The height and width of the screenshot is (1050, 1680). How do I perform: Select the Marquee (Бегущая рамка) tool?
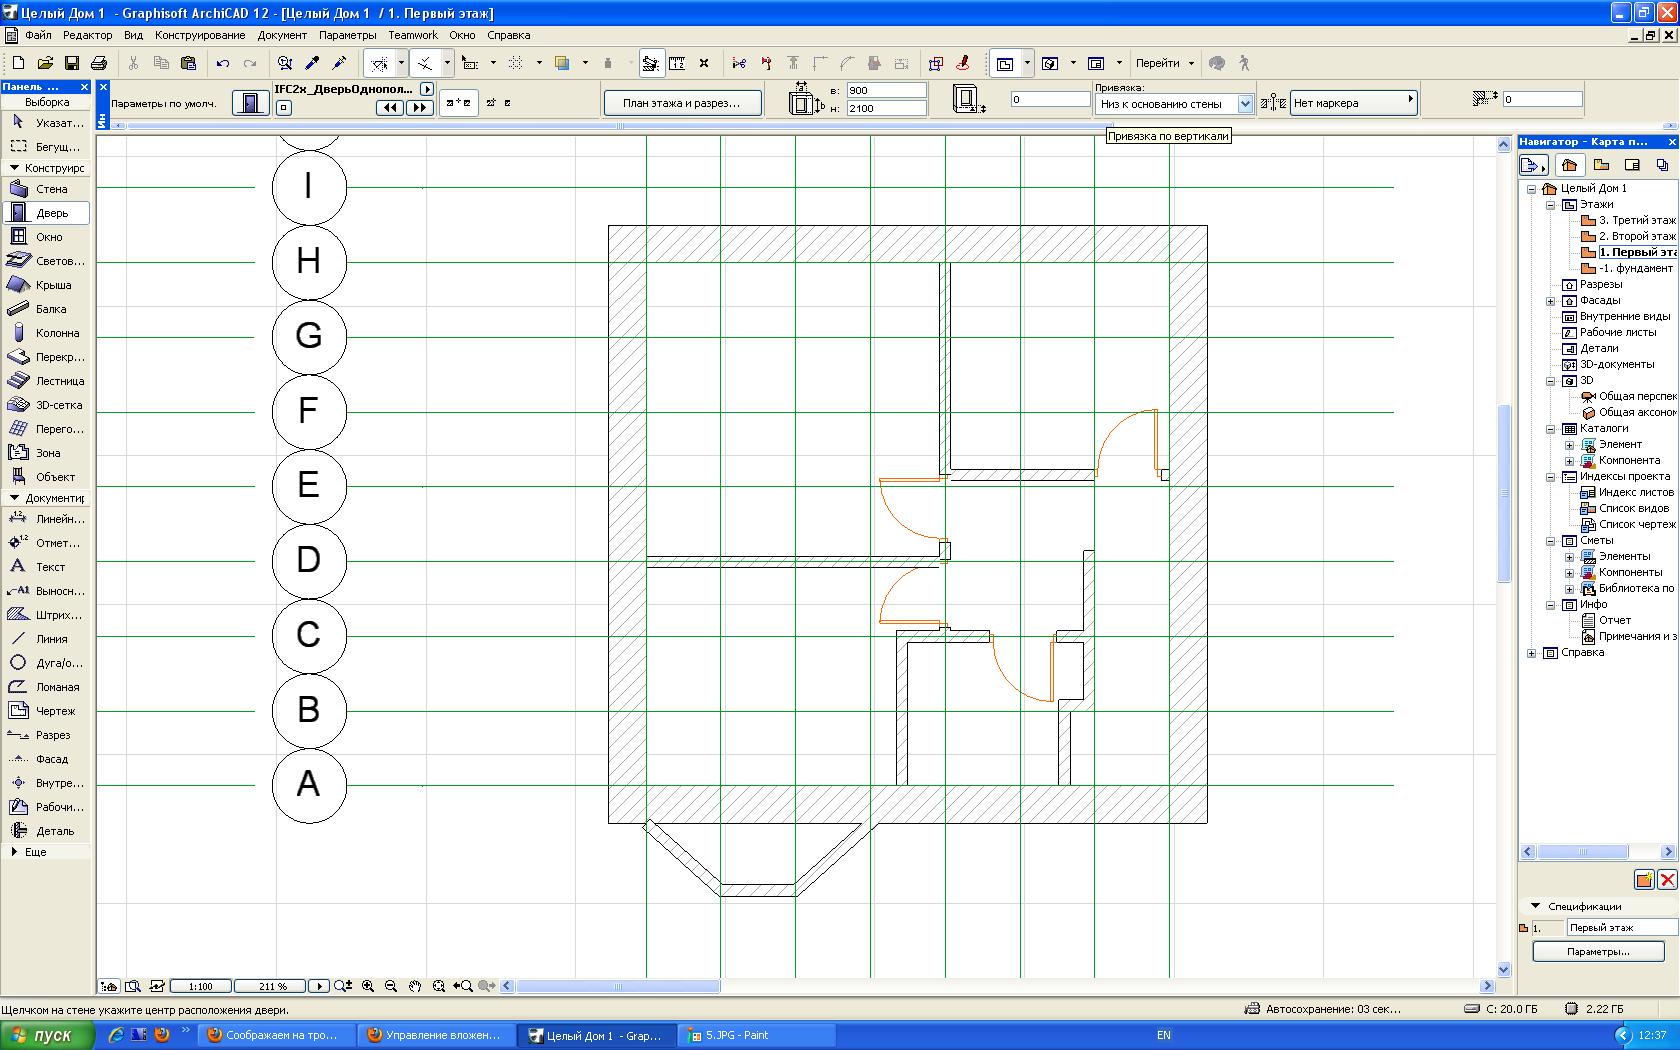click(46, 147)
